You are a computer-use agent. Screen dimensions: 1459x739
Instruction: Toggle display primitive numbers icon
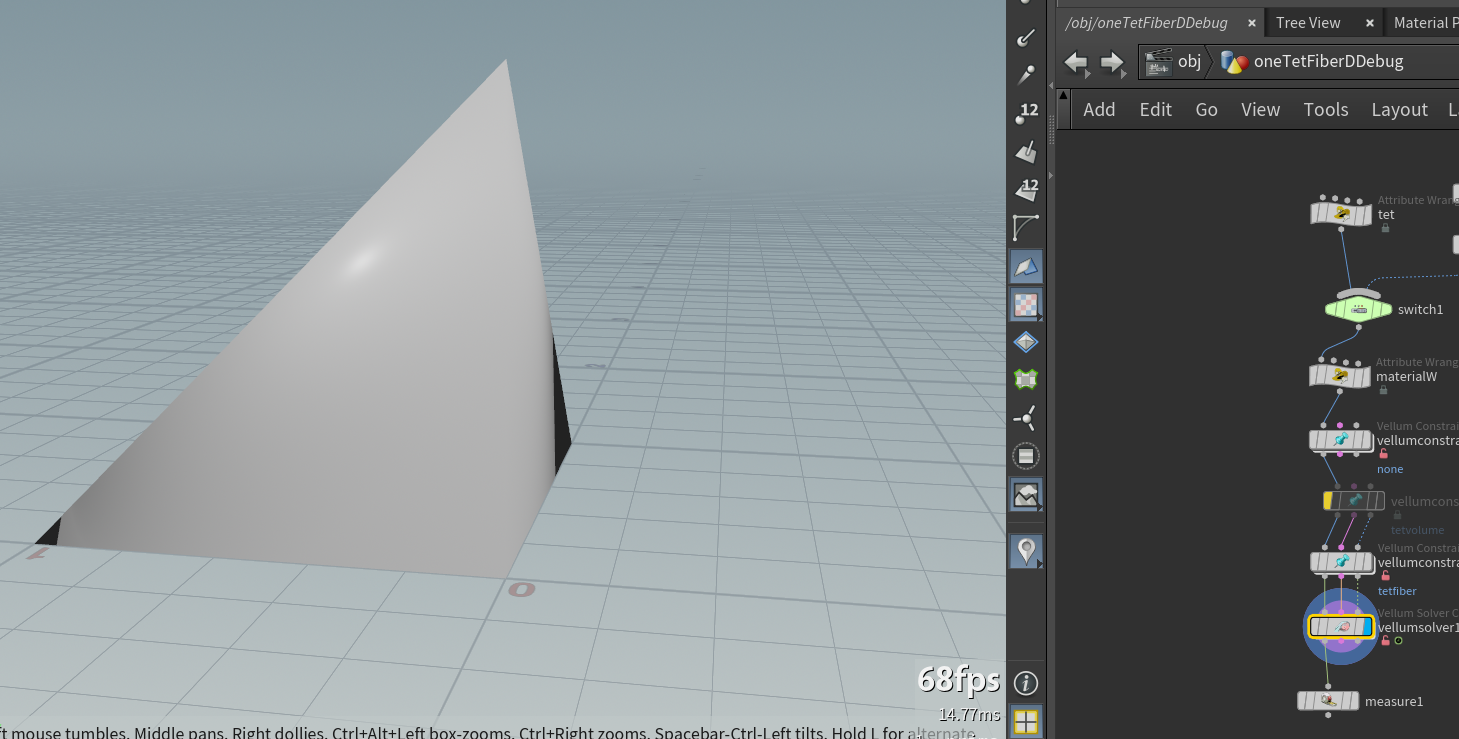pyautogui.click(x=1026, y=189)
